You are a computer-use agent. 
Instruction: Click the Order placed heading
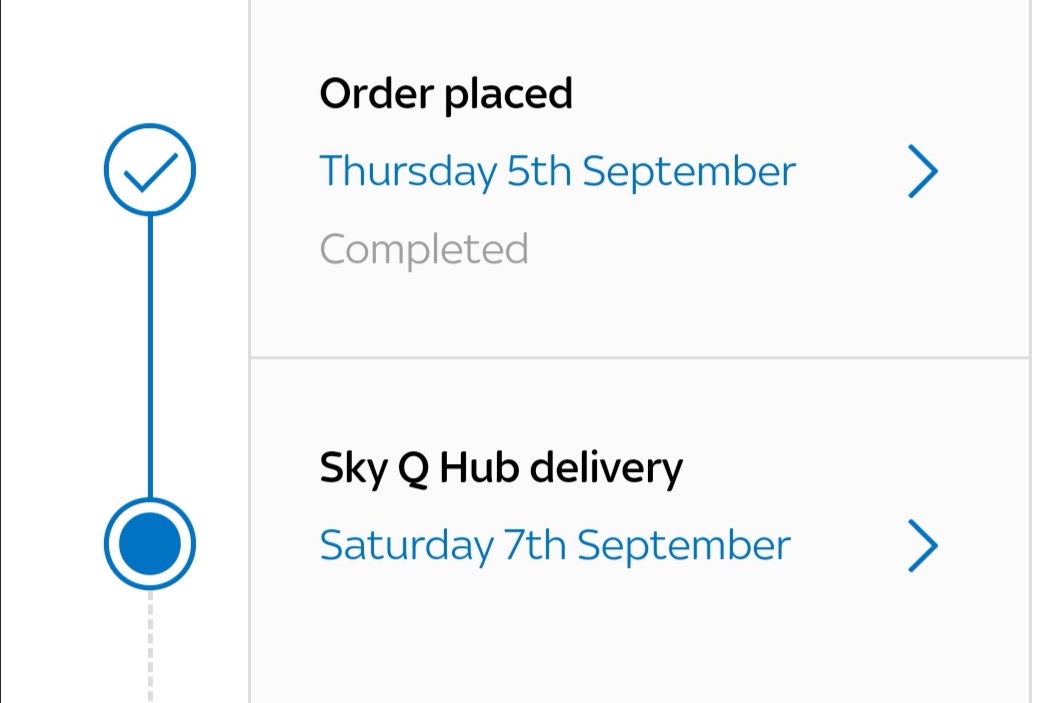(x=445, y=92)
